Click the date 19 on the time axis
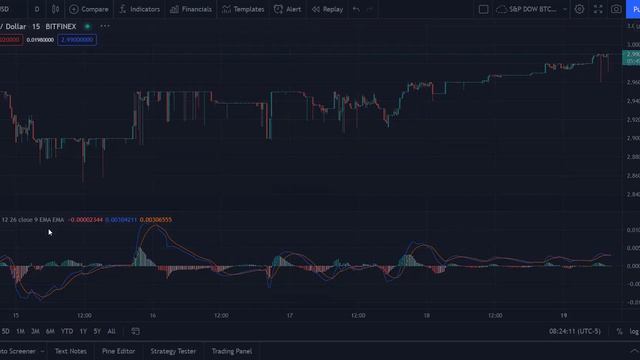The width and height of the screenshot is (640, 360). click(564, 316)
